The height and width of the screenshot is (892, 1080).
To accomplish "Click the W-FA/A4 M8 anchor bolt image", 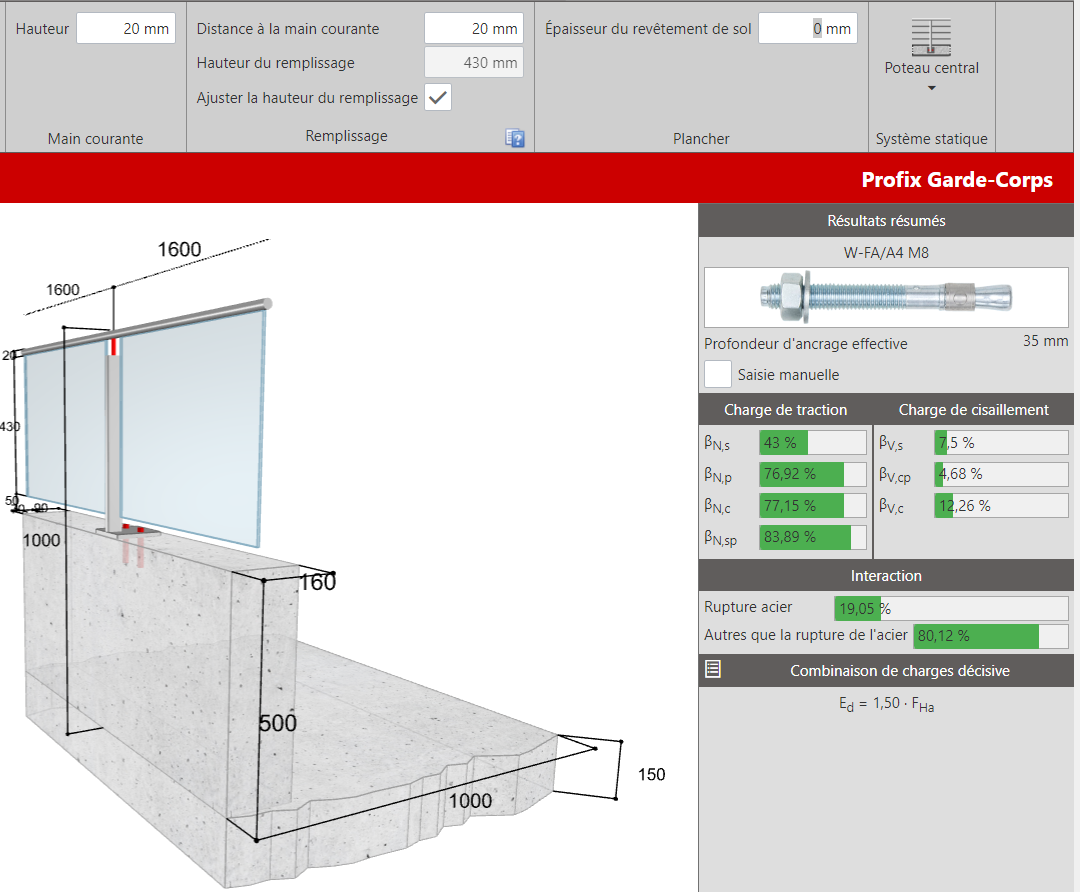I will coord(886,297).
